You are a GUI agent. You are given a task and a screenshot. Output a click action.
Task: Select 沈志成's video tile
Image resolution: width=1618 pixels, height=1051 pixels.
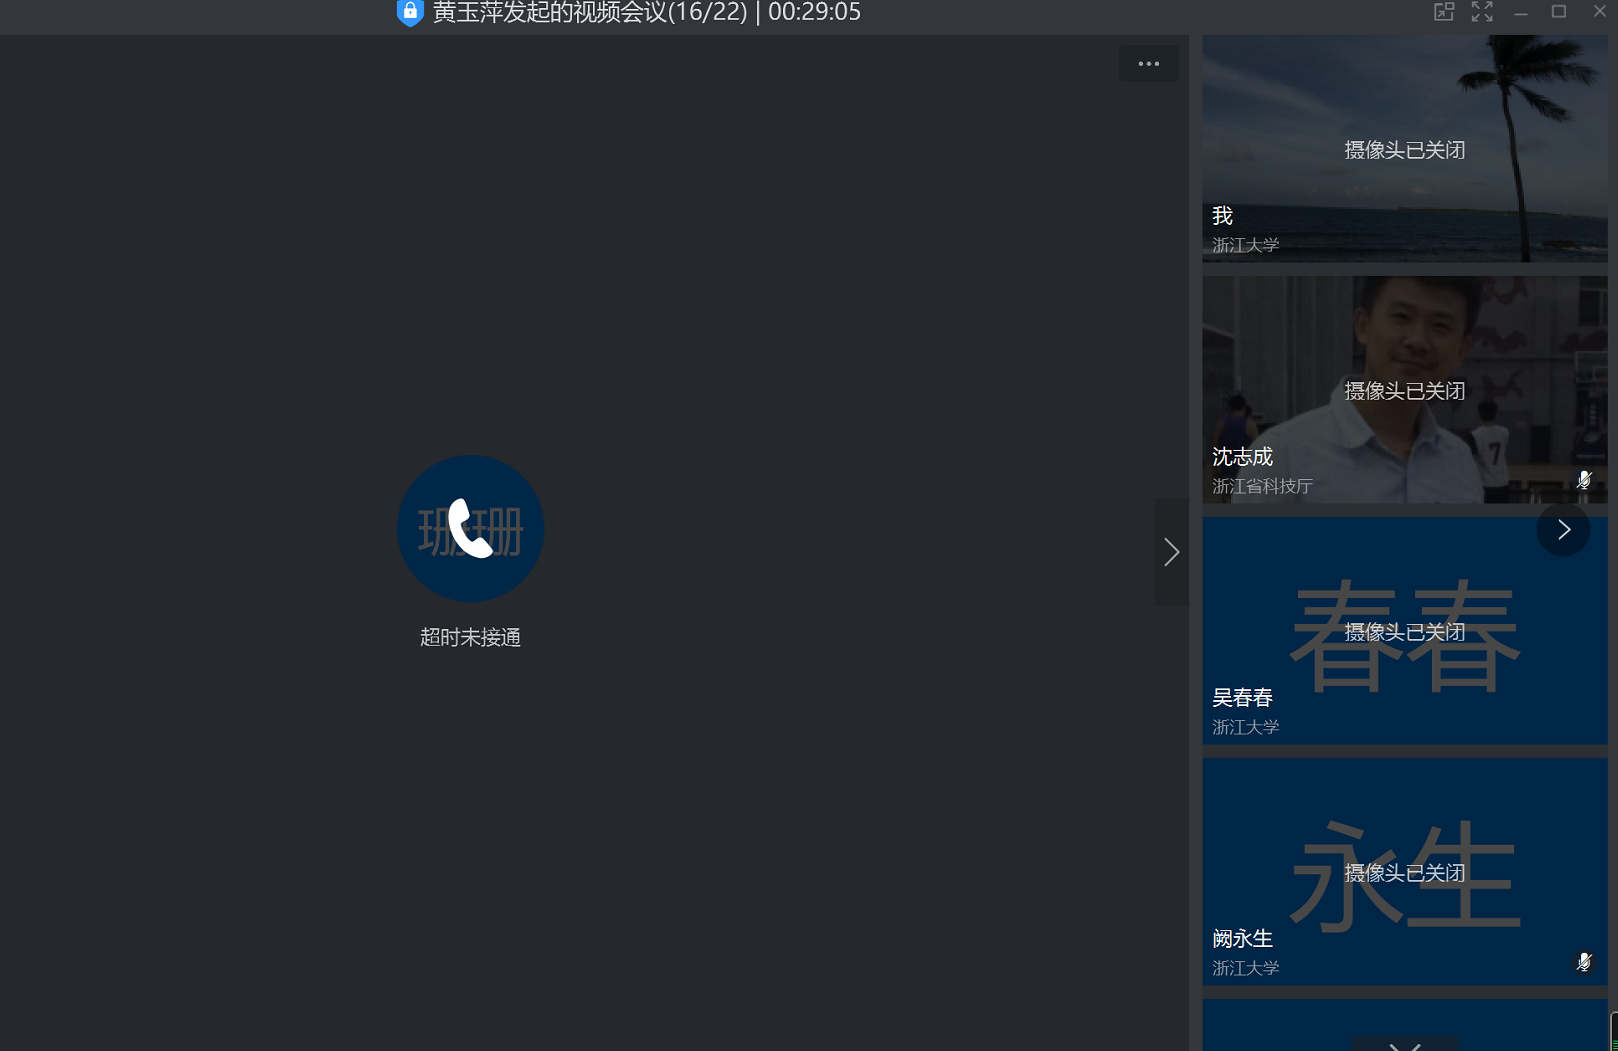click(1405, 390)
